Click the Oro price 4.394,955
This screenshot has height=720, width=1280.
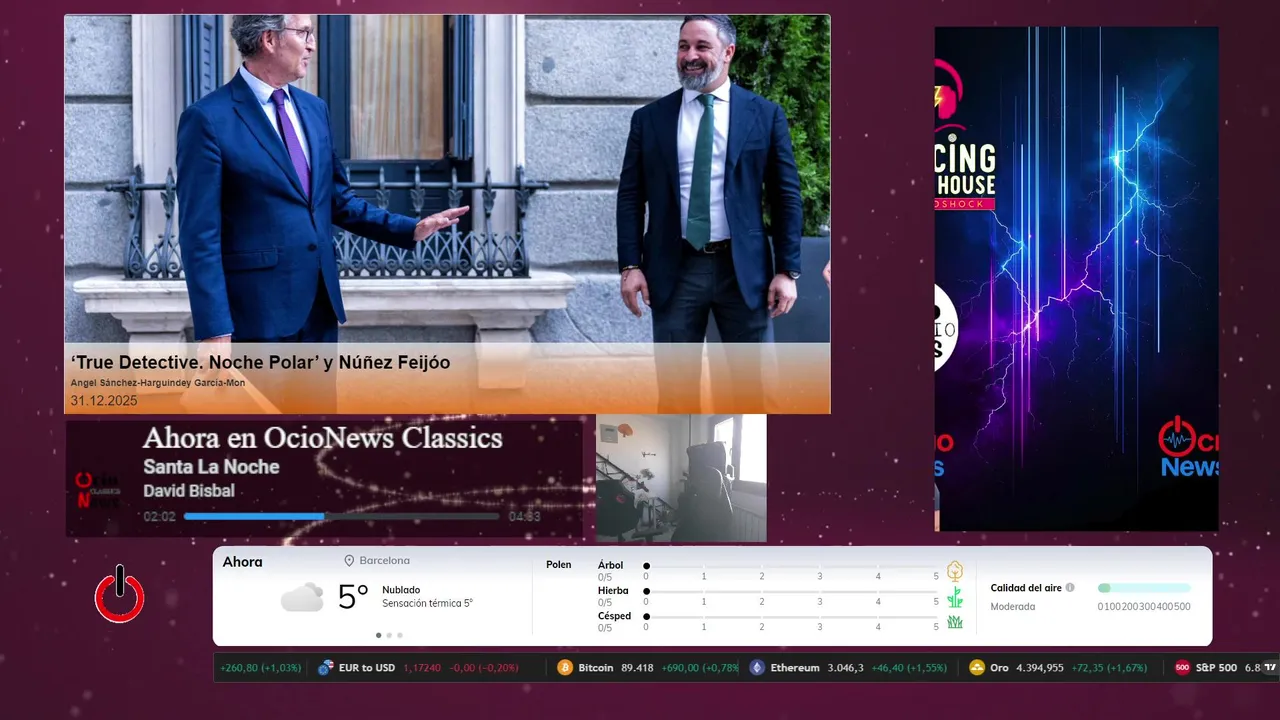(x=1040, y=668)
